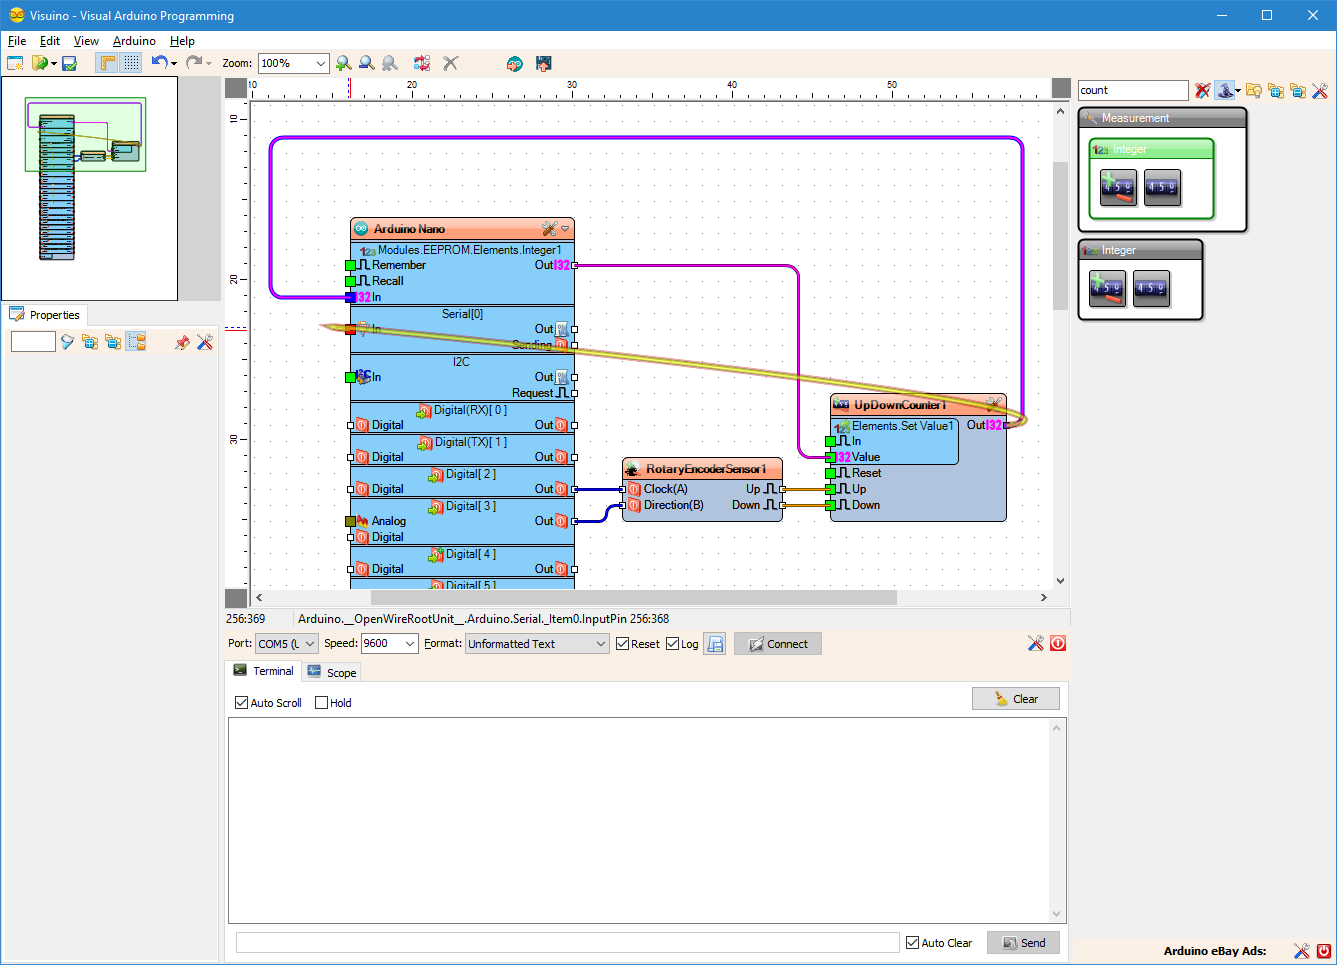Expand all properties with the folder-plus icon
The width and height of the screenshot is (1337, 965).
(x=90, y=342)
